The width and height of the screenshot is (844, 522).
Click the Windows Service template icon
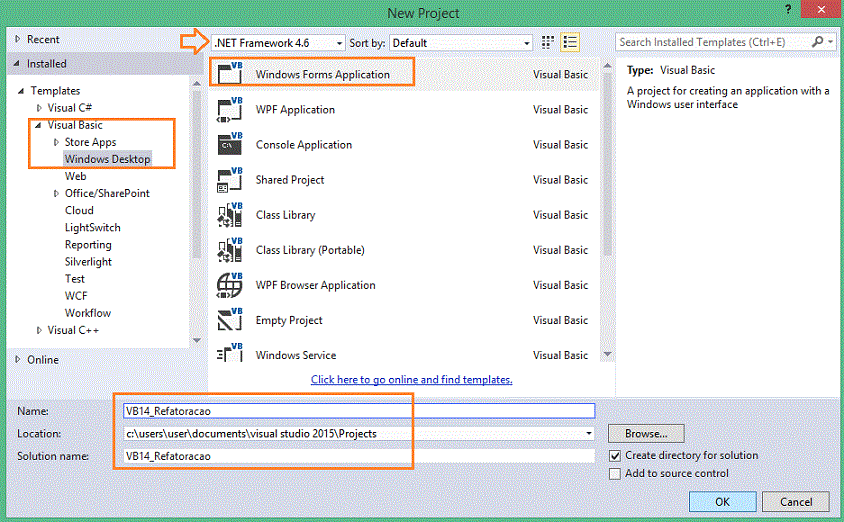pos(230,354)
